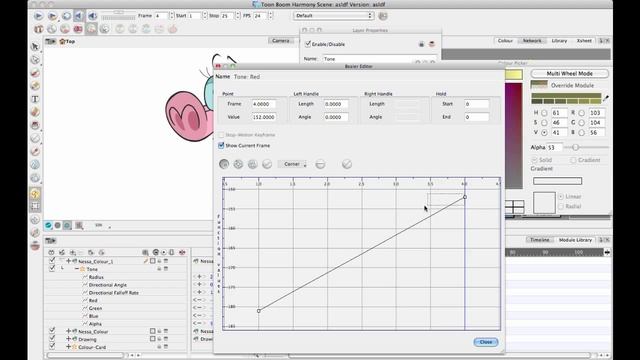Click the lock icon on Tone layer row
Image resolution: width=640 pixels, height=360 pixels.
tap(159, 269)
